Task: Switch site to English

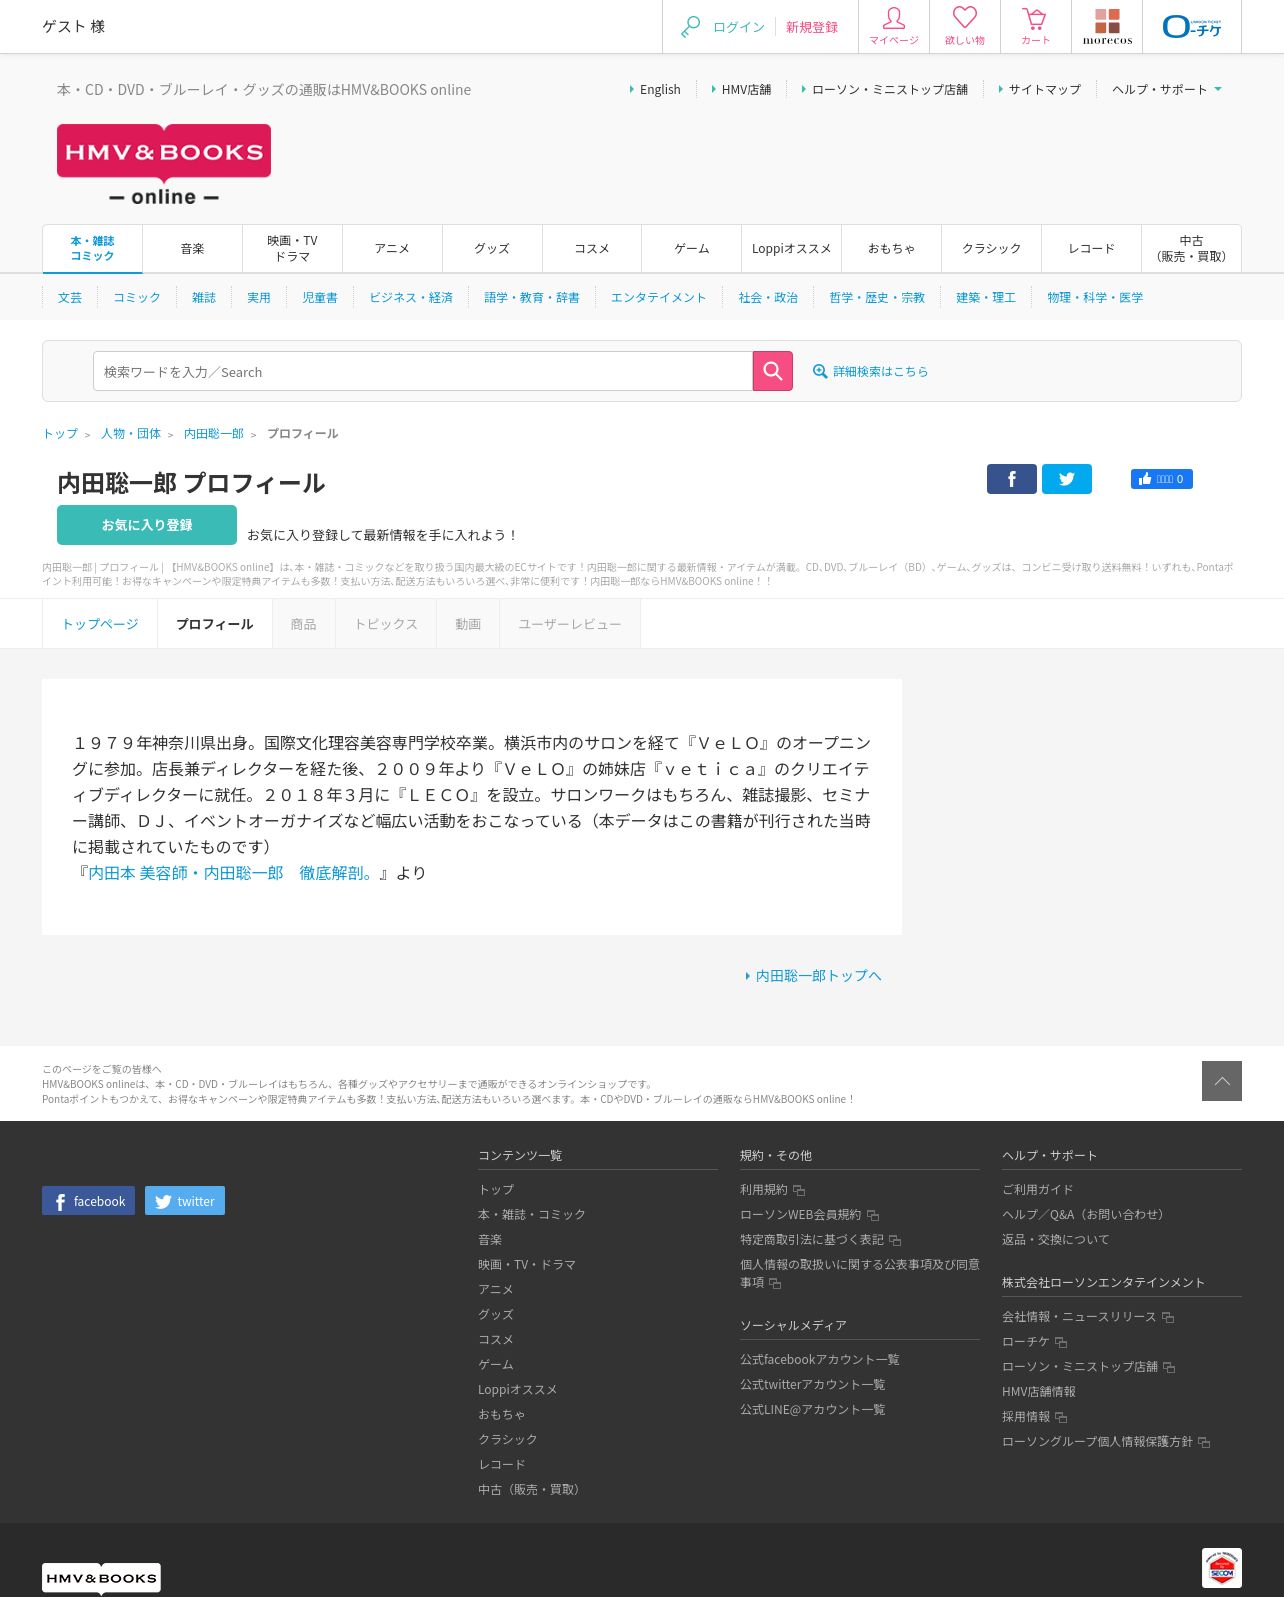Action: click(x=660, y=89)
